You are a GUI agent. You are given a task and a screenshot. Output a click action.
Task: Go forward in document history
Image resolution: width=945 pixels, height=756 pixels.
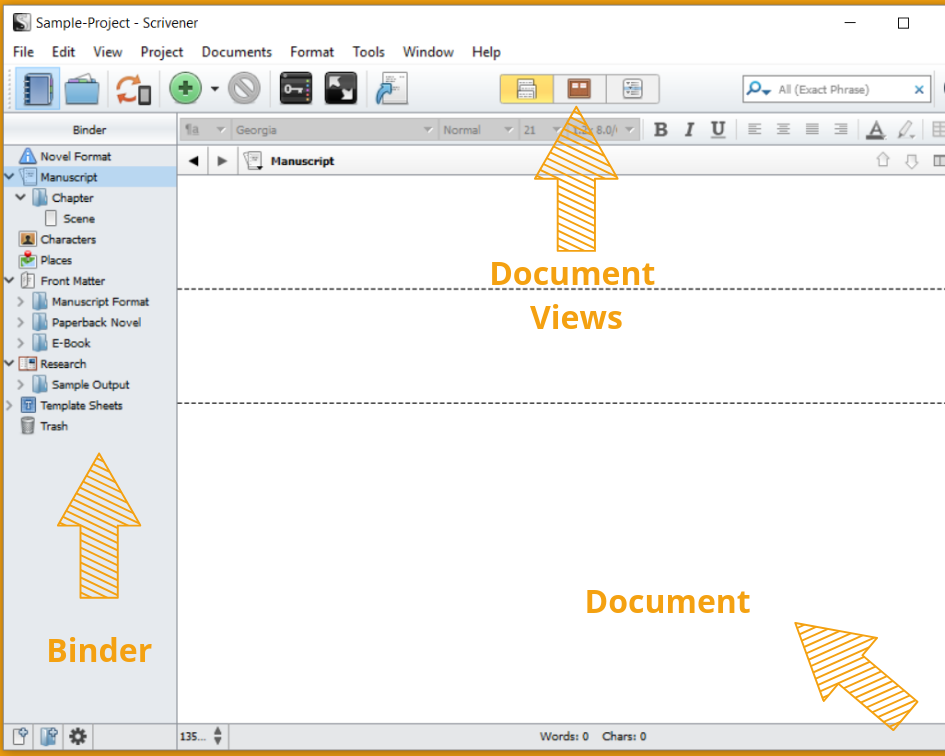tap(222, 161)
